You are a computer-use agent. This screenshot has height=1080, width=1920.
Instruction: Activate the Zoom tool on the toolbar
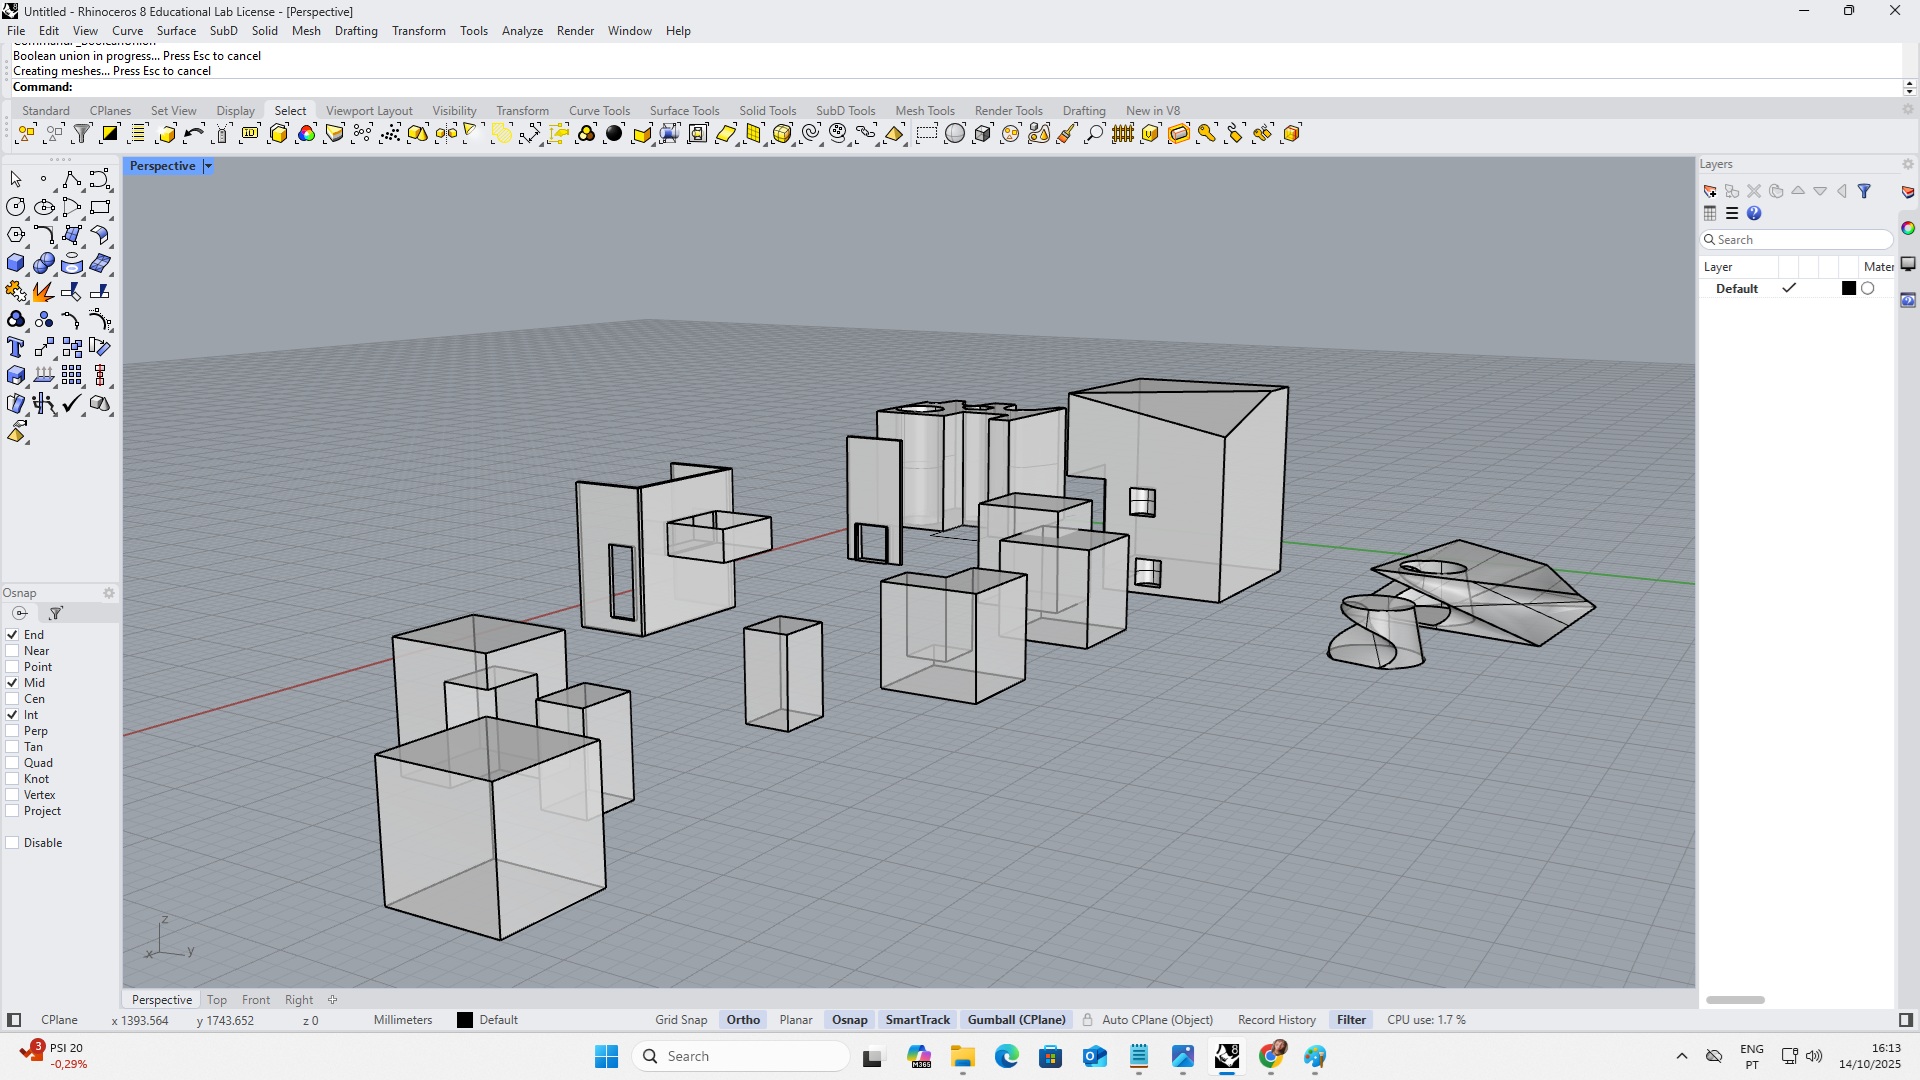click(1095, 132)
